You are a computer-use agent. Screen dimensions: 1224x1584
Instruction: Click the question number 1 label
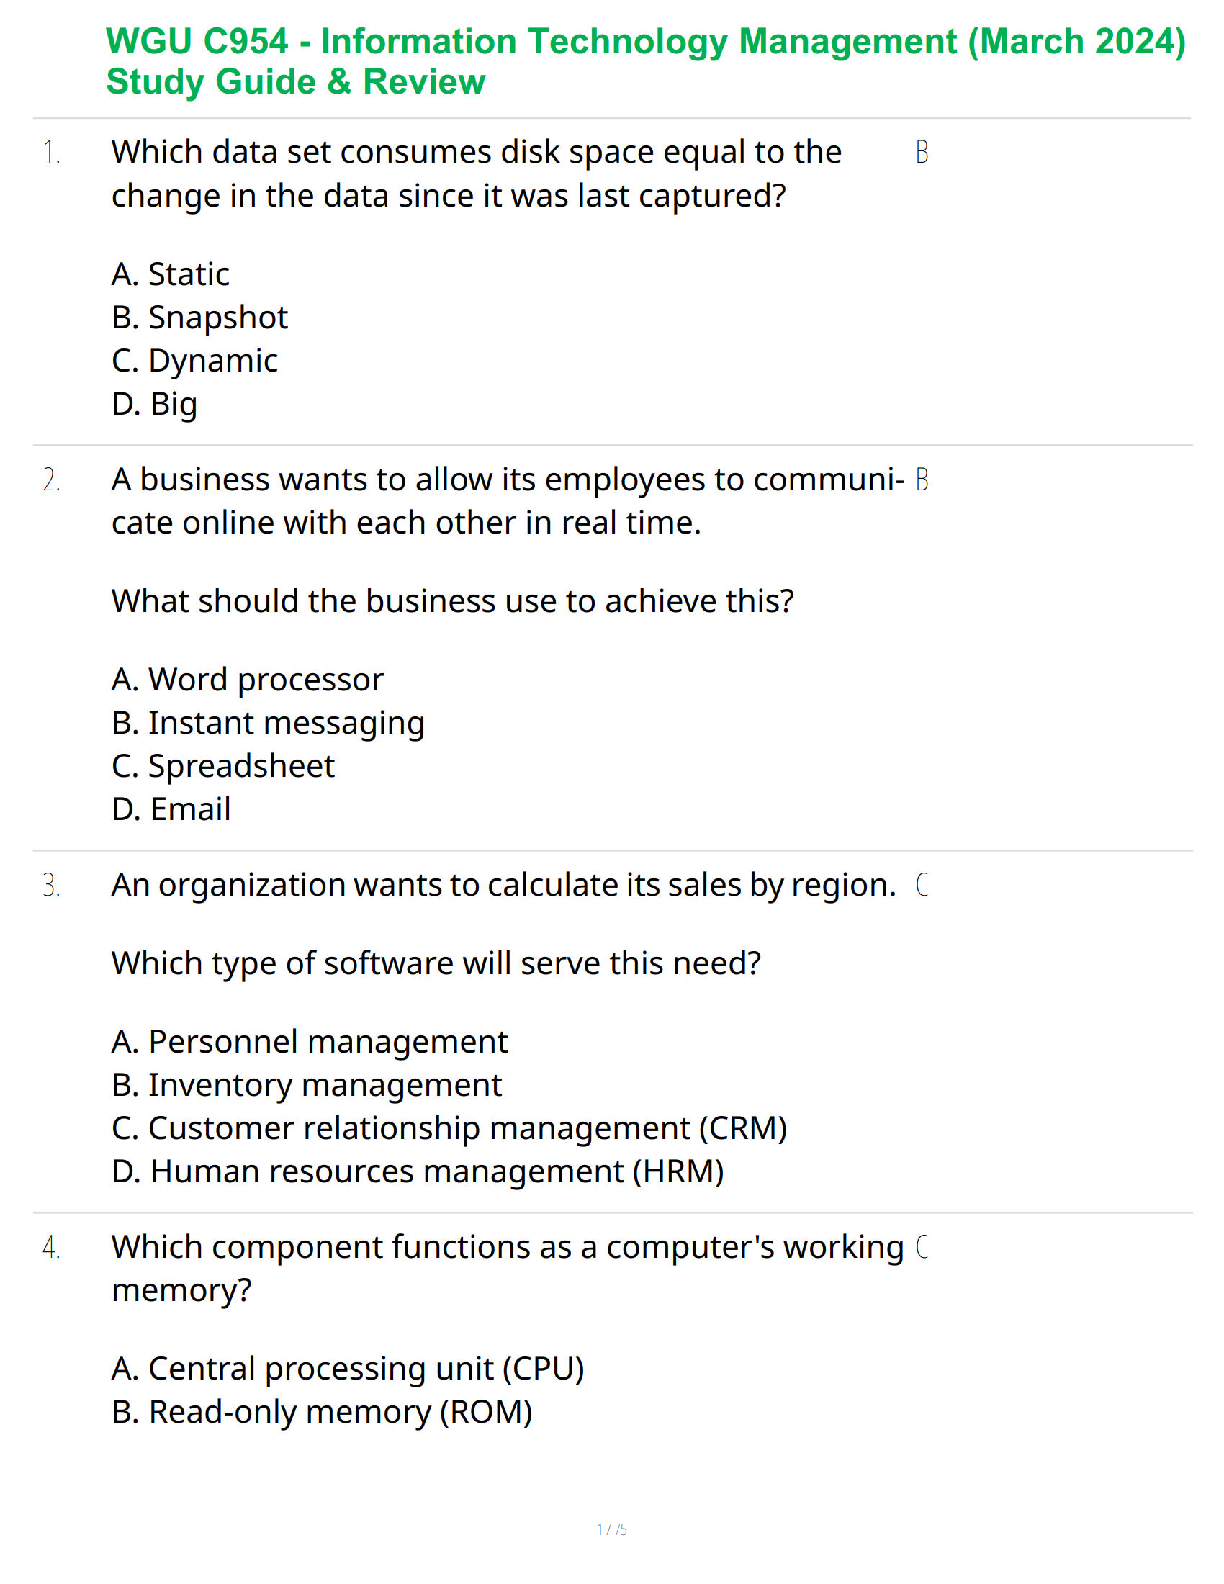point(52,153)
